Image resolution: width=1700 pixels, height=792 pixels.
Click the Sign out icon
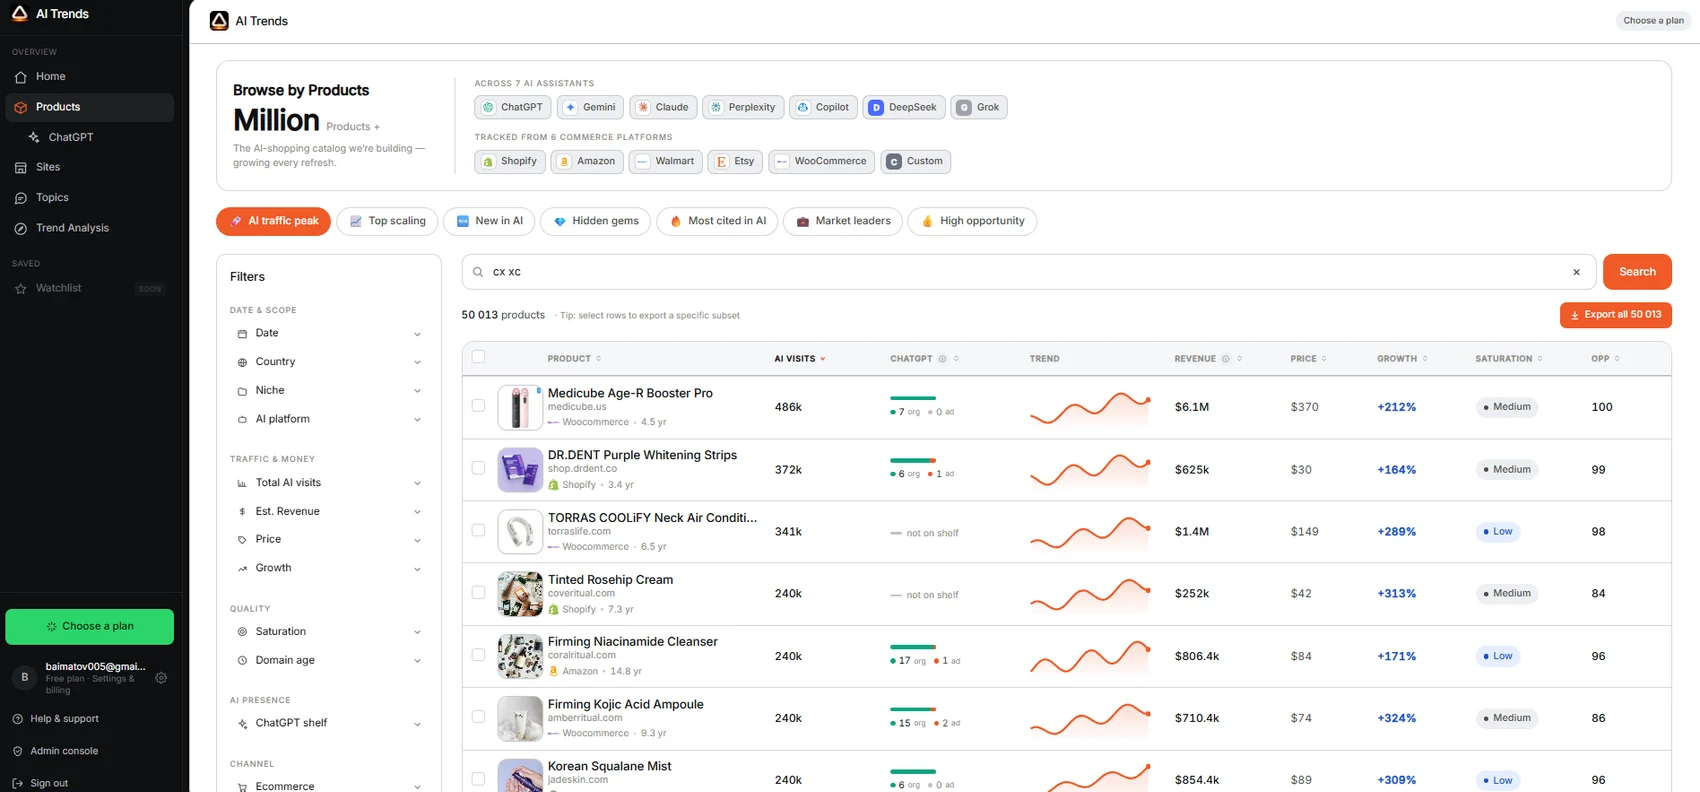pyautogui.click(x=18, y=783)
